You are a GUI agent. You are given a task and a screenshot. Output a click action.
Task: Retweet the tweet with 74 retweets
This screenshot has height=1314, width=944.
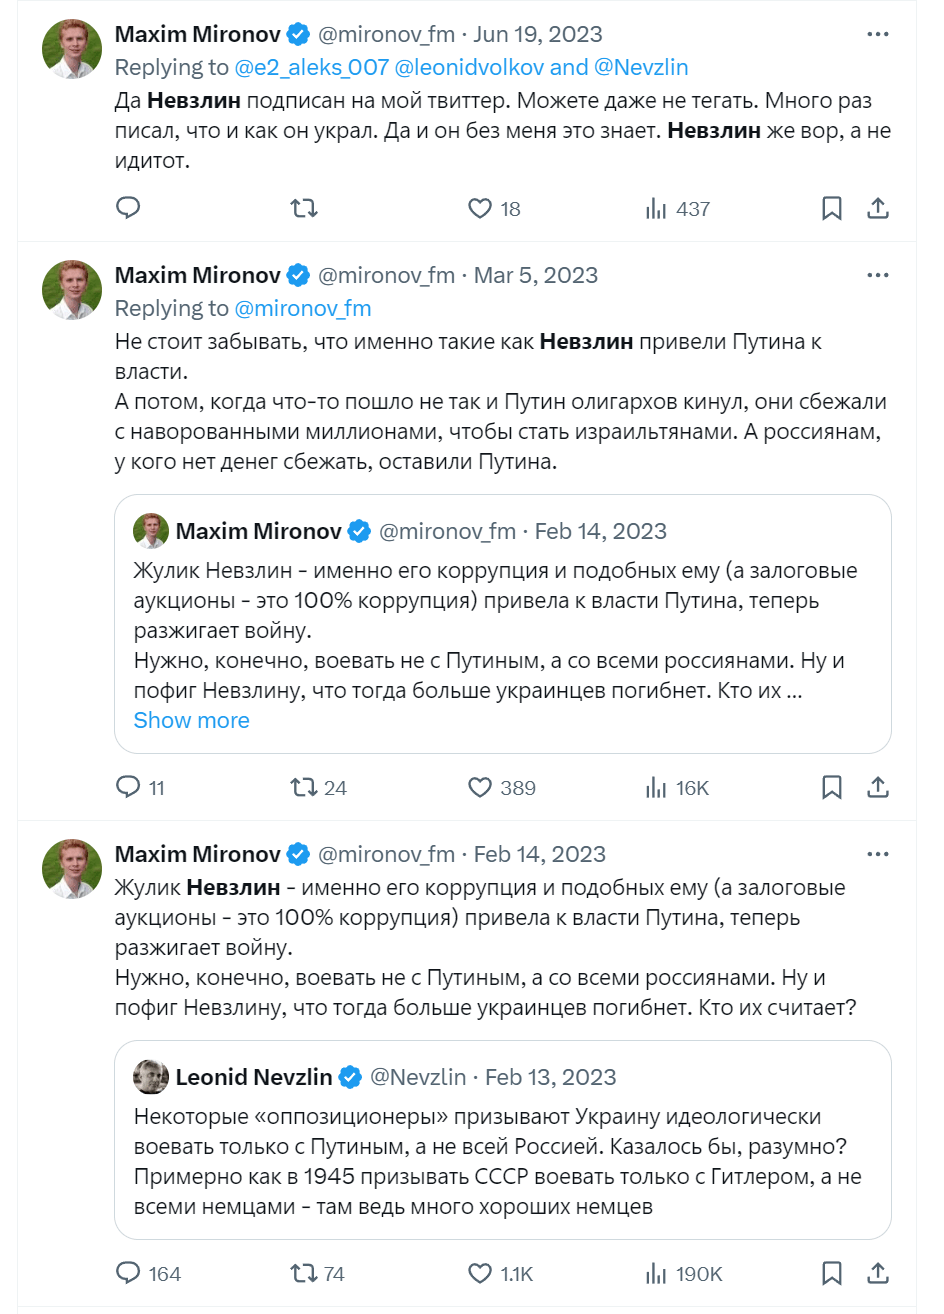(x=306, y=1274)
